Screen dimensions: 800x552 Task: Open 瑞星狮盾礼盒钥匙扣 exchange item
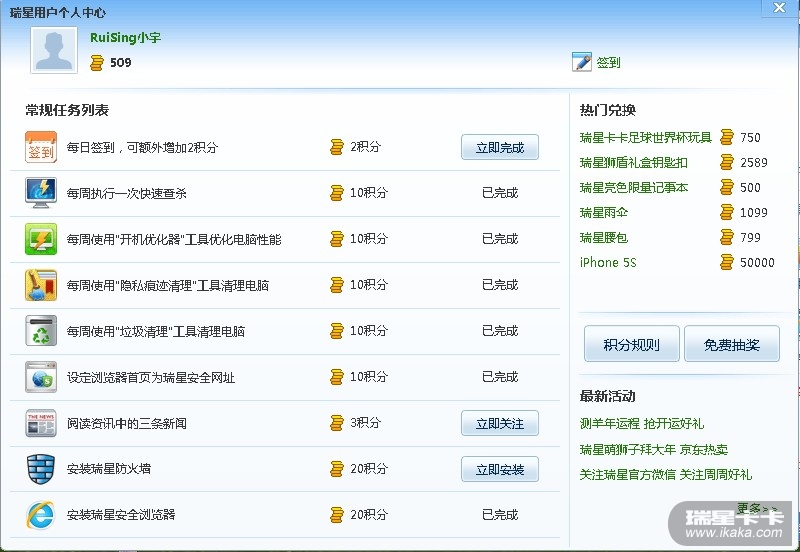point(634,163)
